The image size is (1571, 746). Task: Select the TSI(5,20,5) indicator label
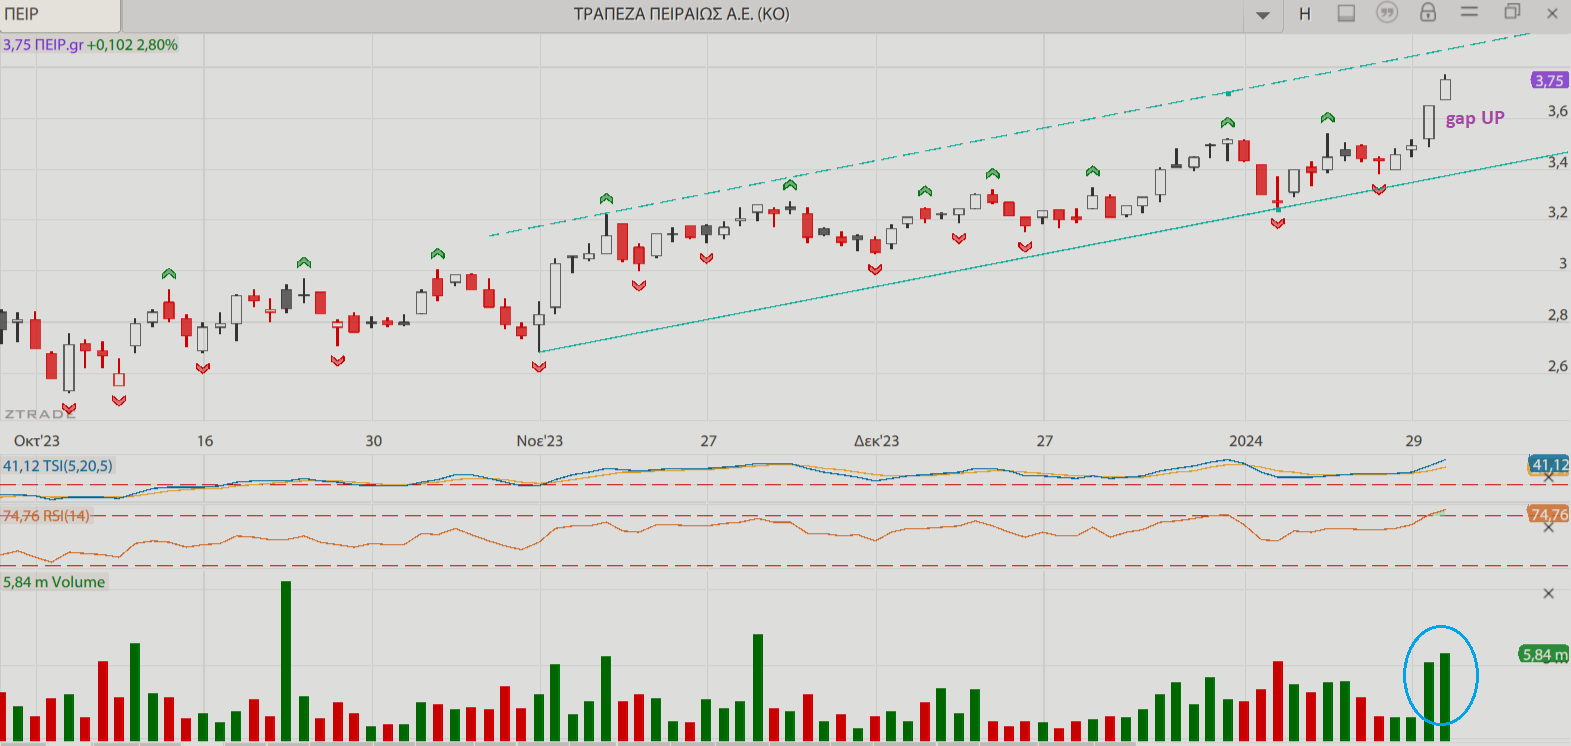click(58, 466)
